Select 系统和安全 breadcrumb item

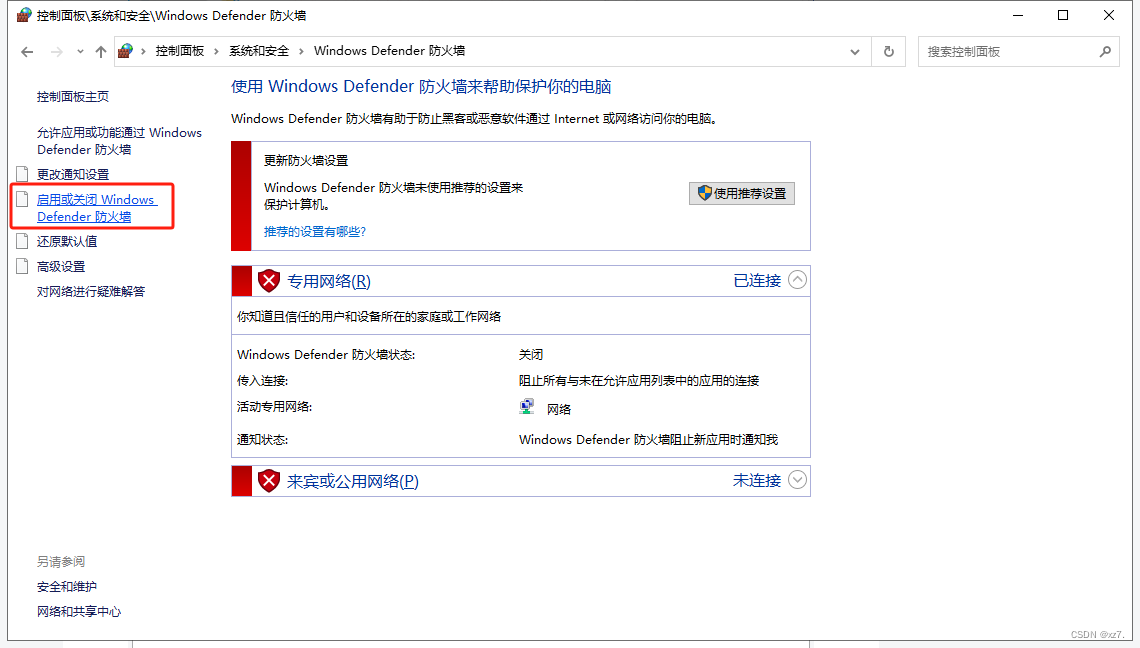[259, 51]
